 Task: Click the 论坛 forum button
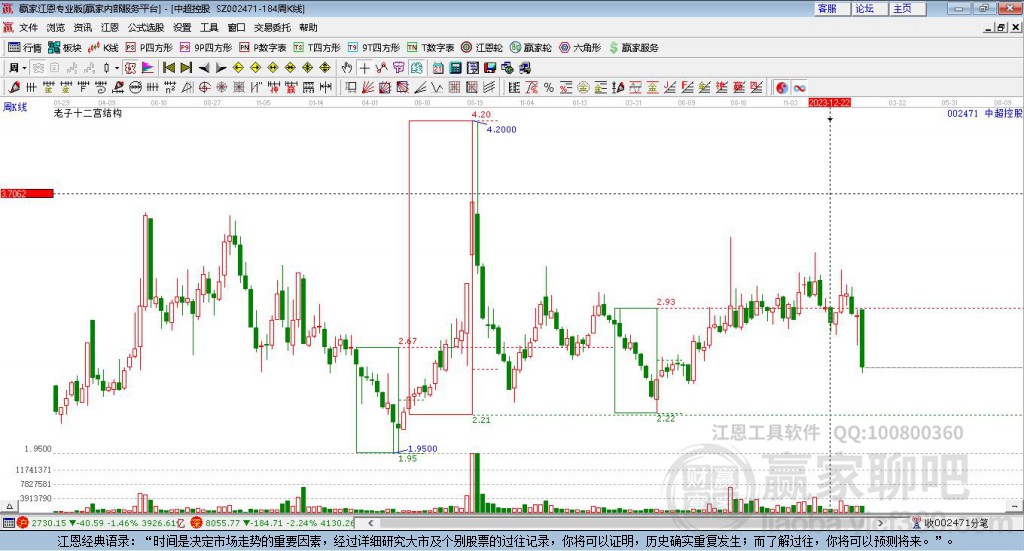click(869, 8)
